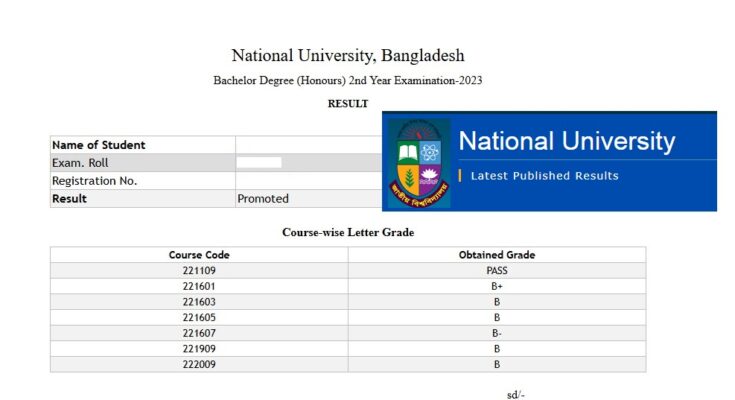
Task: Click the grade B for course 221605
Action: (497, 317)
